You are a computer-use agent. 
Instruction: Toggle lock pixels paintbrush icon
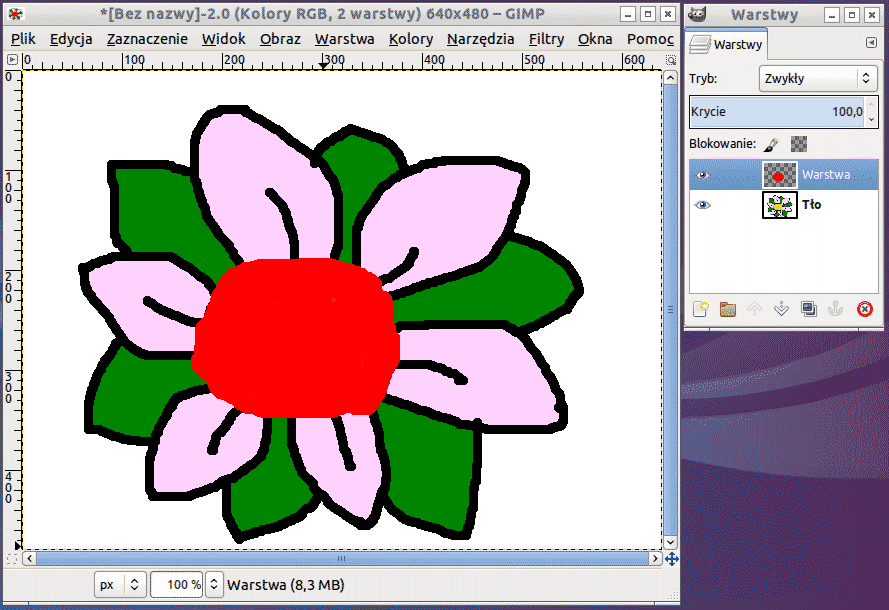point(771,144)
